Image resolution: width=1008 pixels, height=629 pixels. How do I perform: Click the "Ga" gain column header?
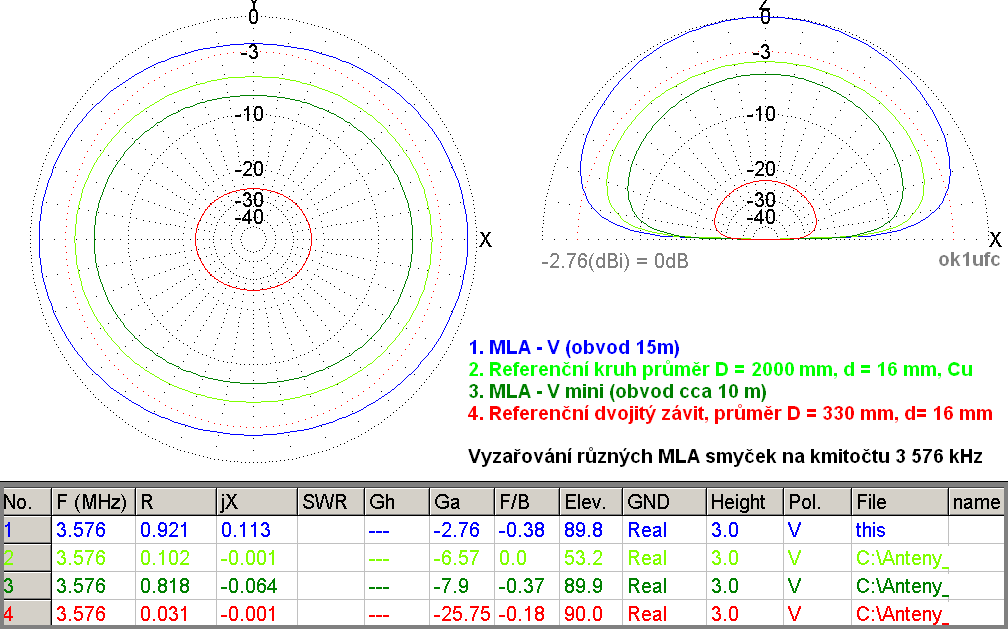click(446, 501)
